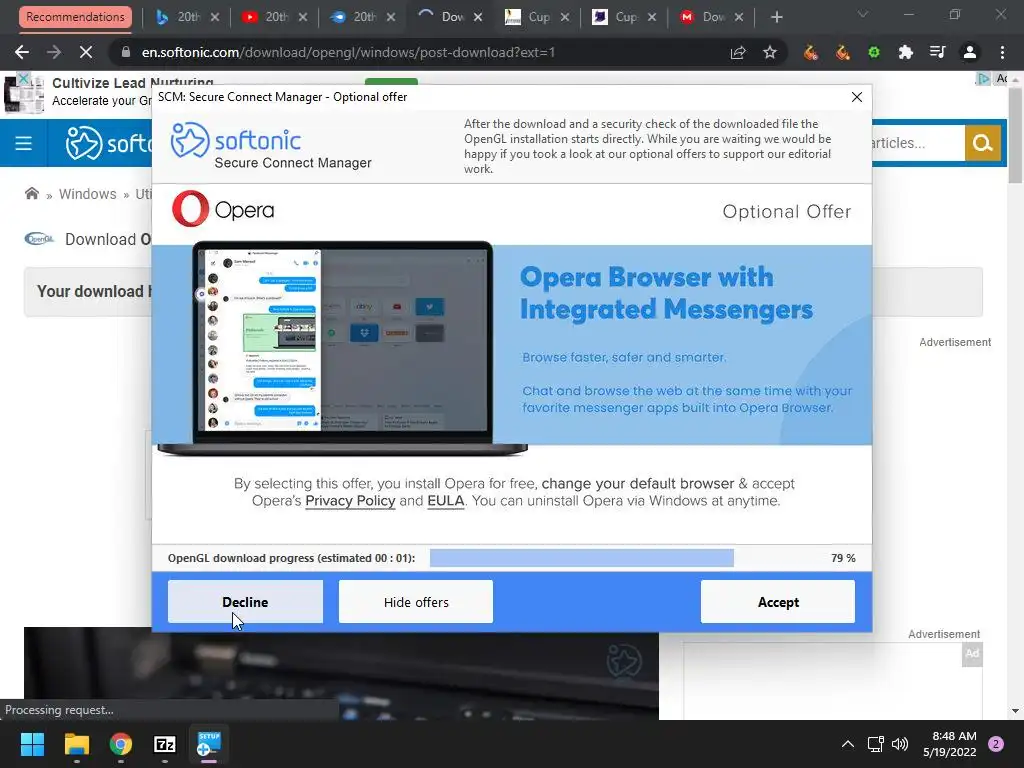Screen dimensions: 1024x768
Task: Go back in Chrome
Action: coord(22,52)
